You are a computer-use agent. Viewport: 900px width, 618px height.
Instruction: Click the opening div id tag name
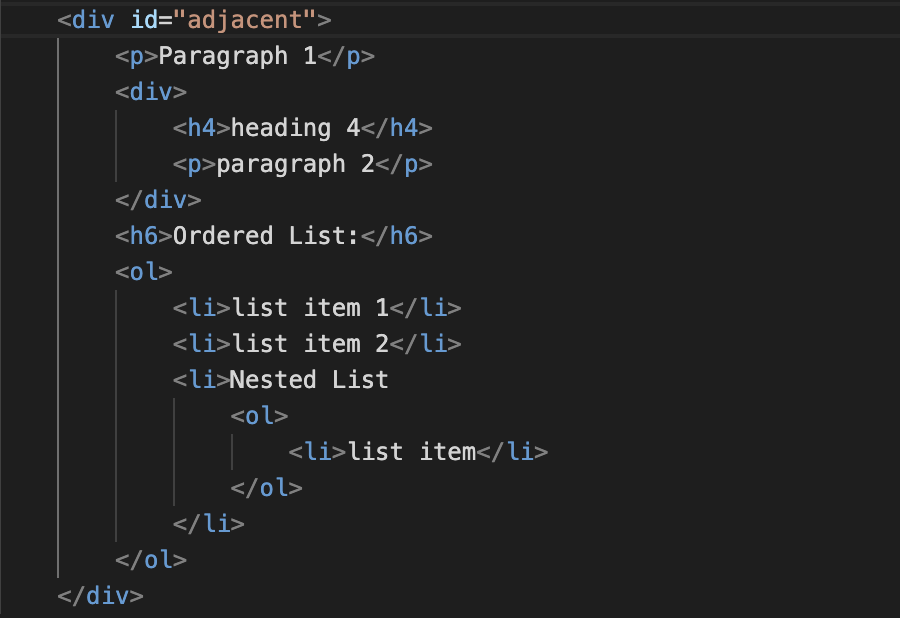click(94, 20)
